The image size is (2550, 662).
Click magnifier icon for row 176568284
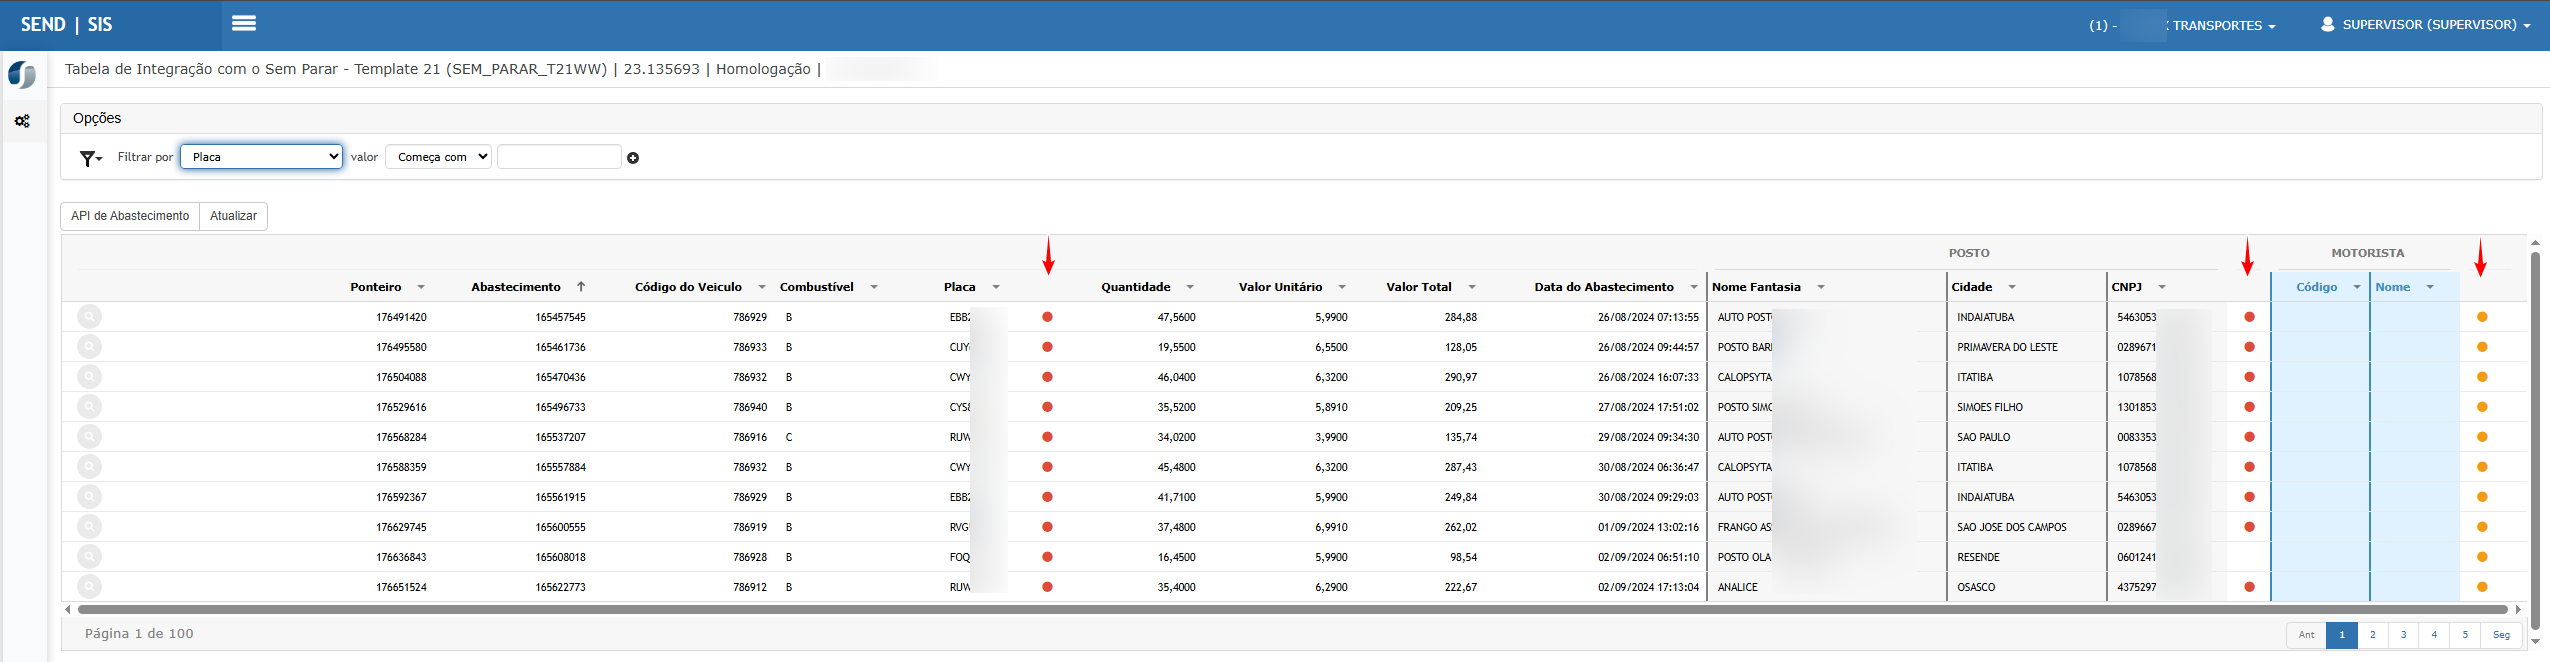tap(90, 437)
